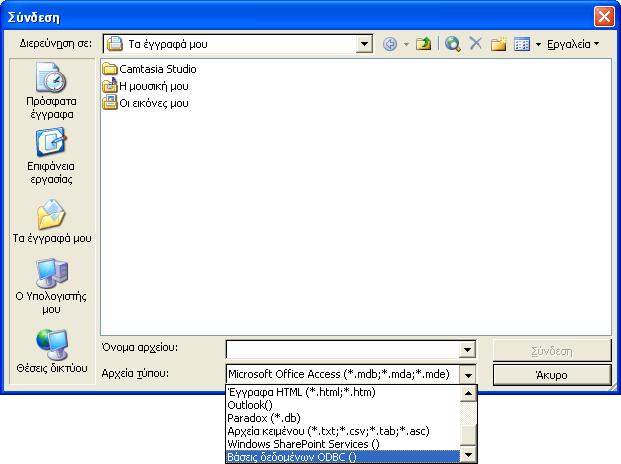
Task: Click the file type list scroll-down arrow
Action: 469,455
